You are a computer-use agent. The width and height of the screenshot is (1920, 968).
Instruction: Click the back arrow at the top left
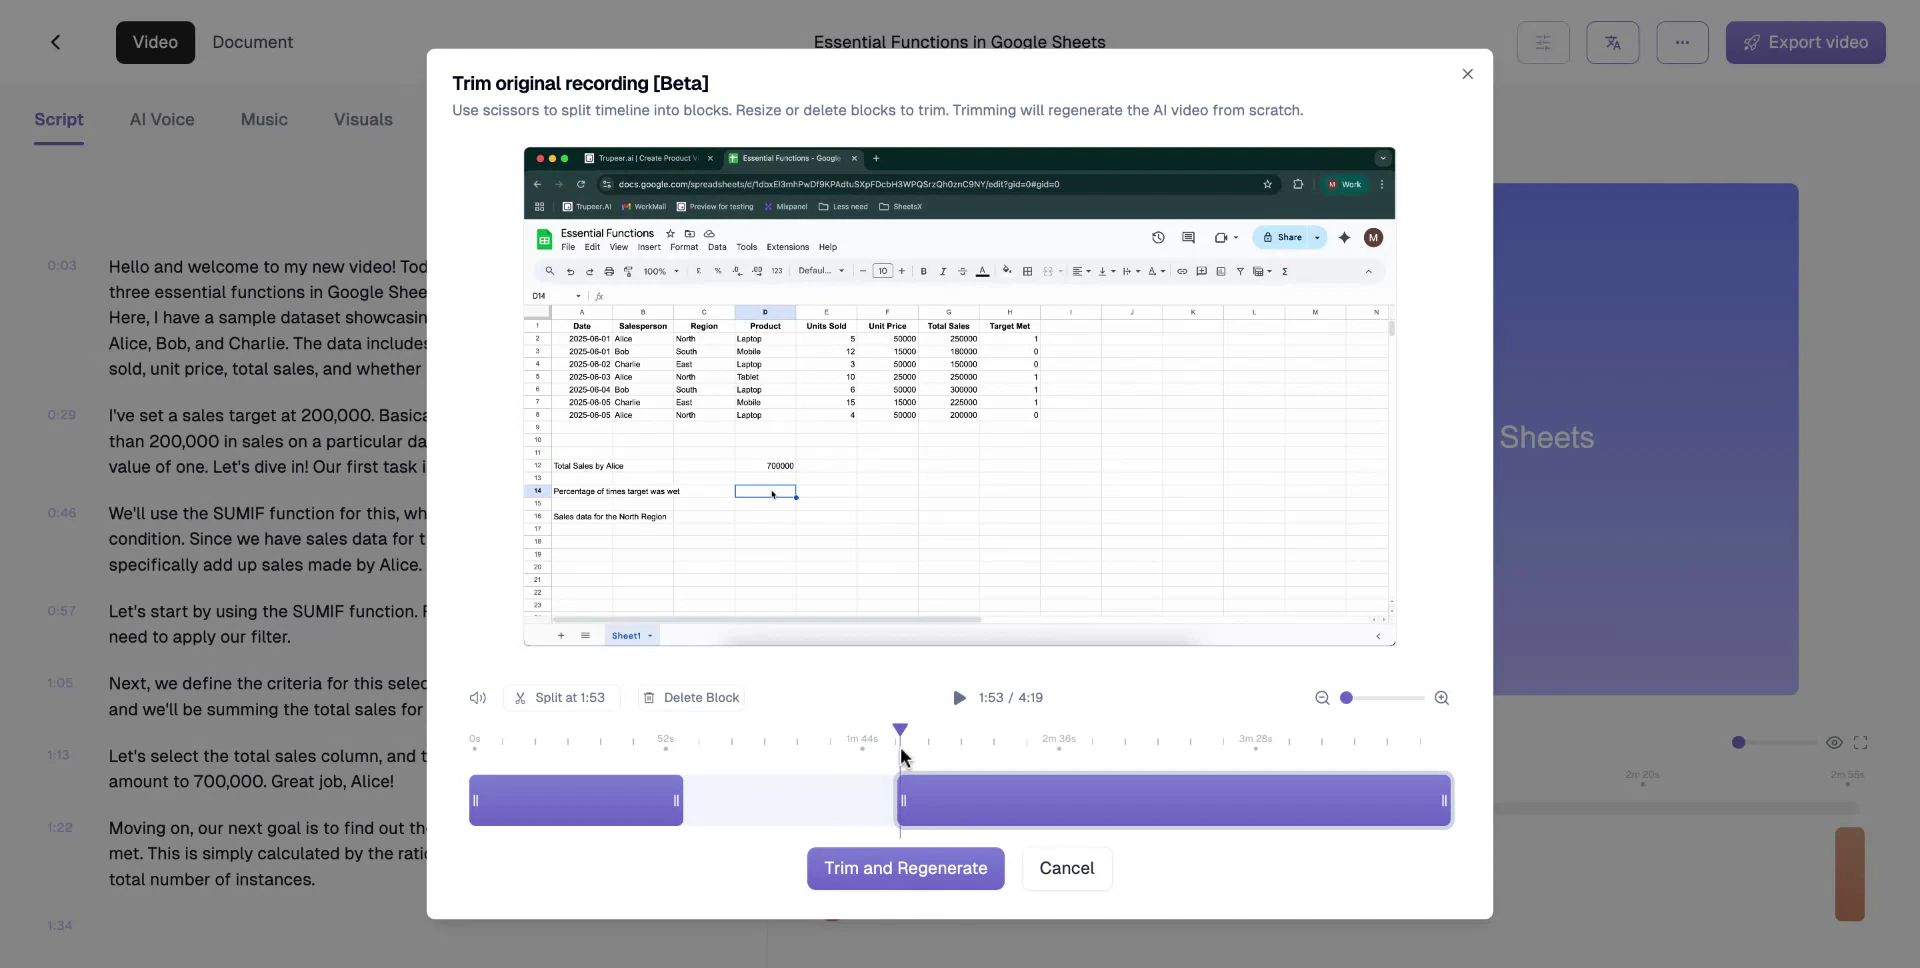56,42
